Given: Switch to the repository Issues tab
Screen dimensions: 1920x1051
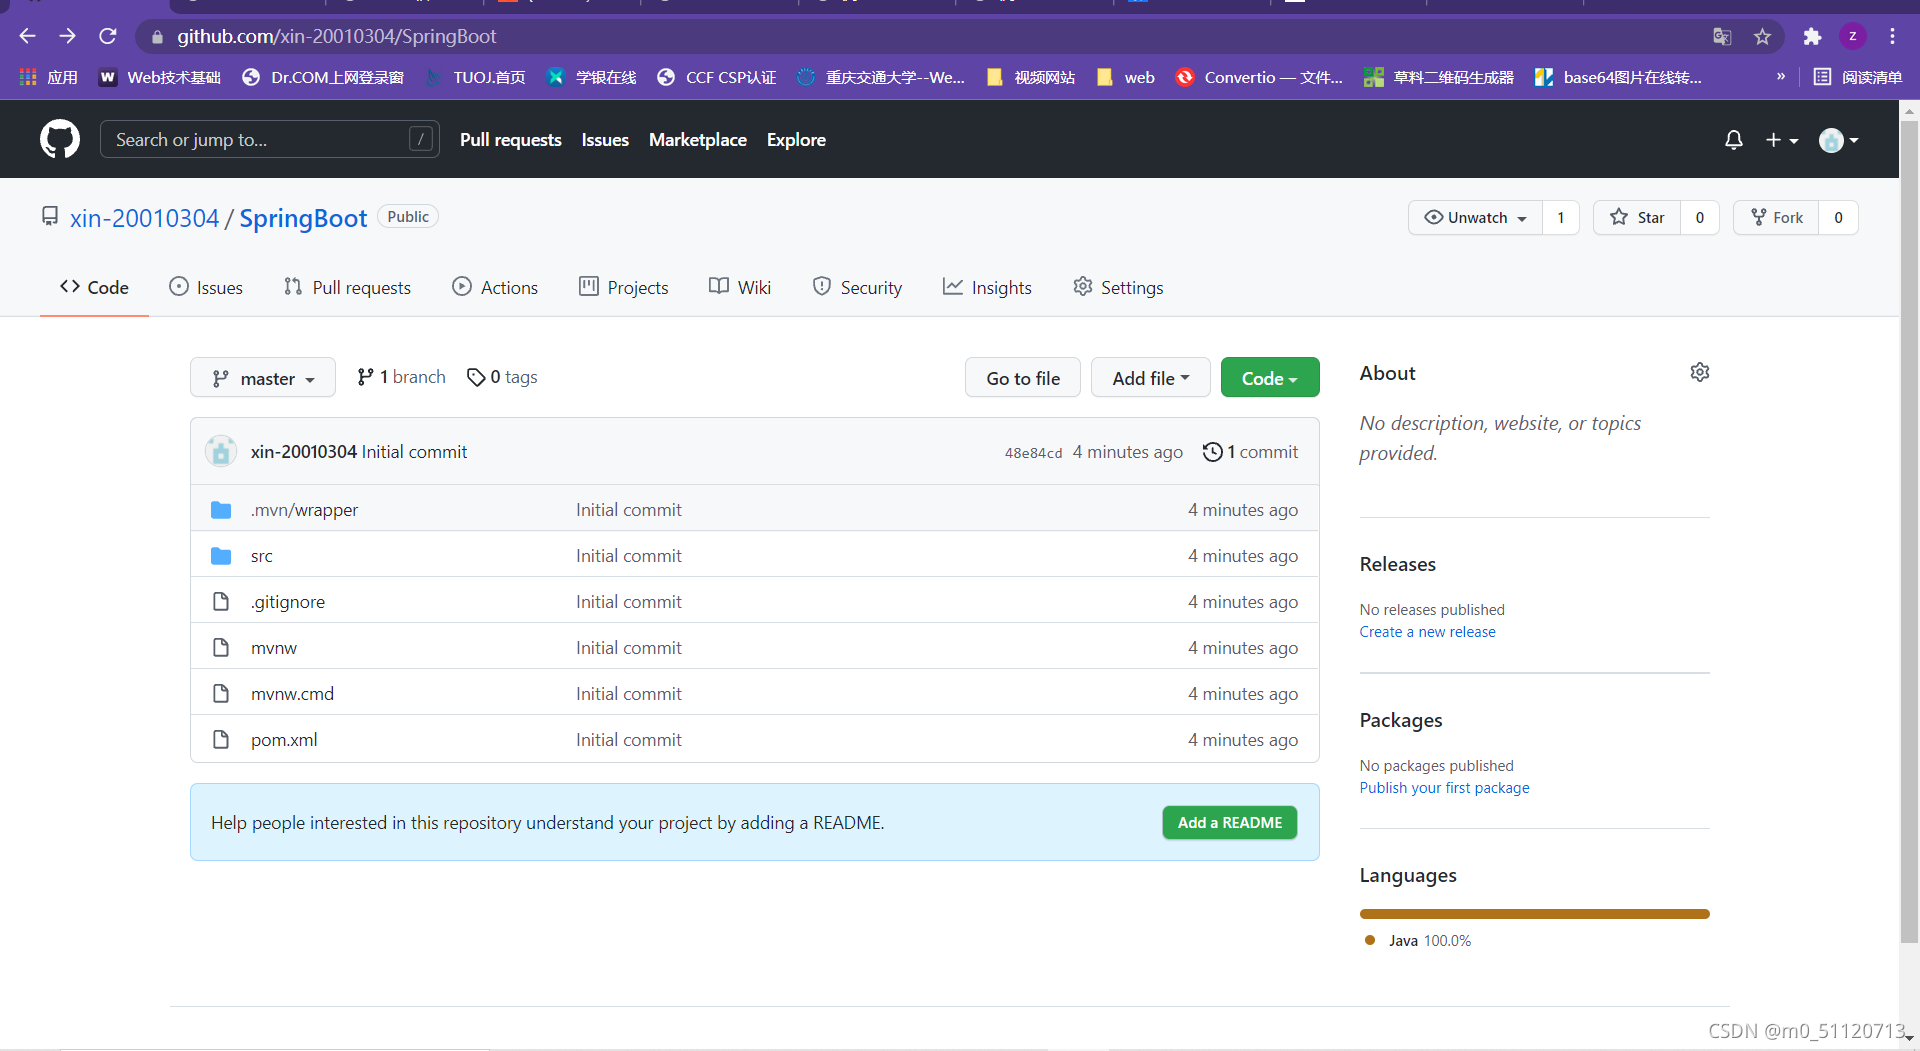Looking at the screenshot, I should point(206,287).
